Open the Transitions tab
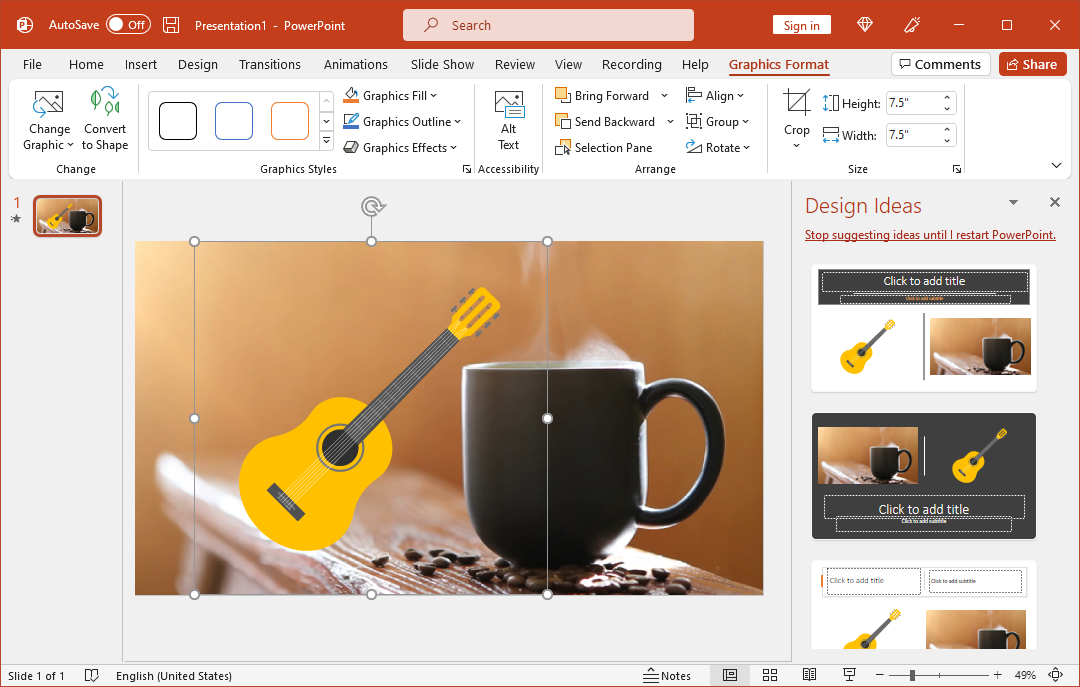This screenshot has height=687, width=1080. point(269,65)
